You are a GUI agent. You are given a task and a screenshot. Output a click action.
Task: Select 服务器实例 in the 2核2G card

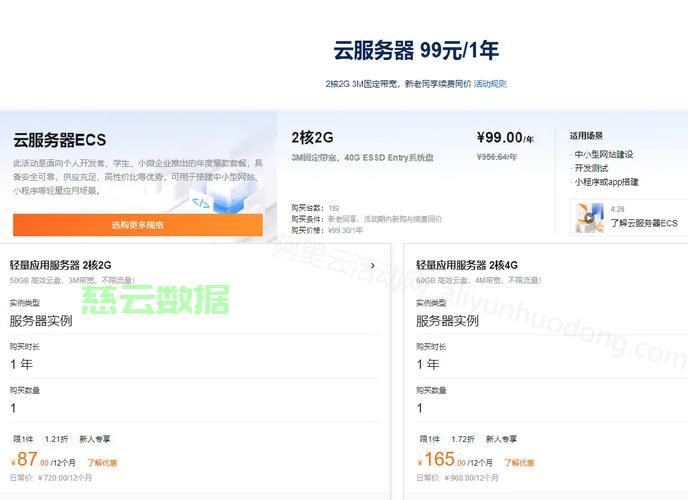[x=41, y=321]
